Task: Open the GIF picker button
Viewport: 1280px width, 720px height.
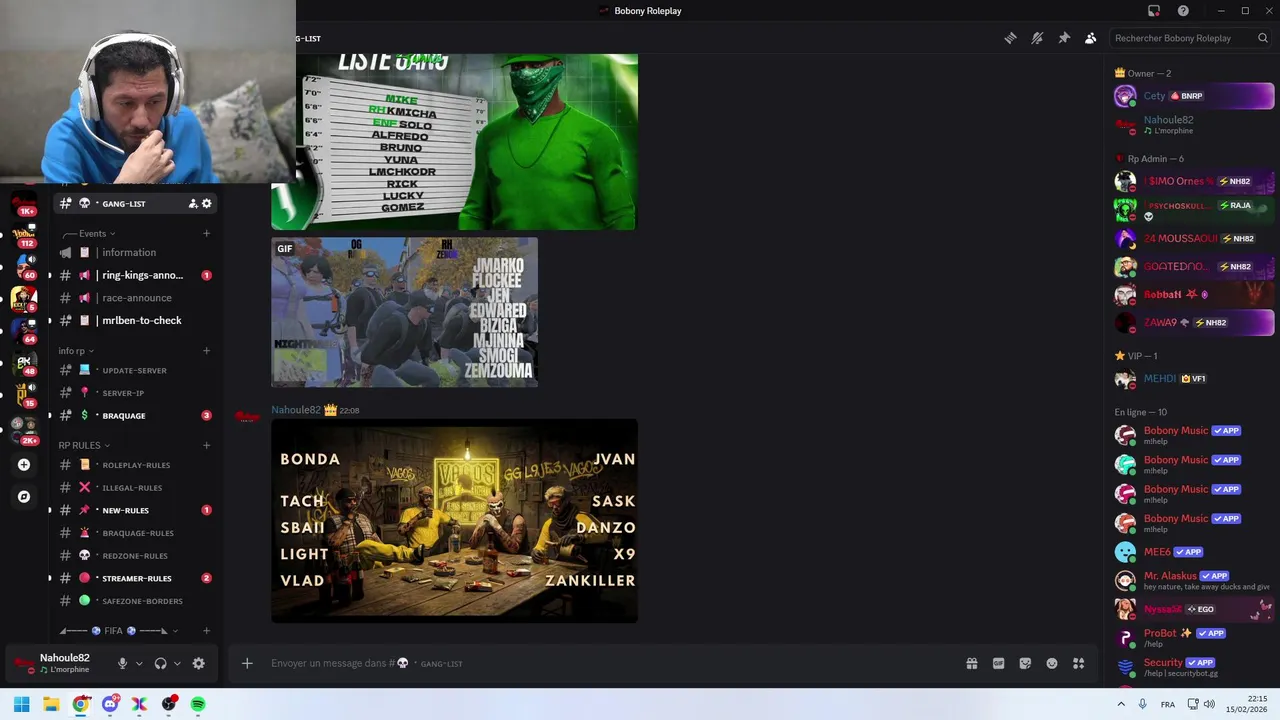Action: 998,663
